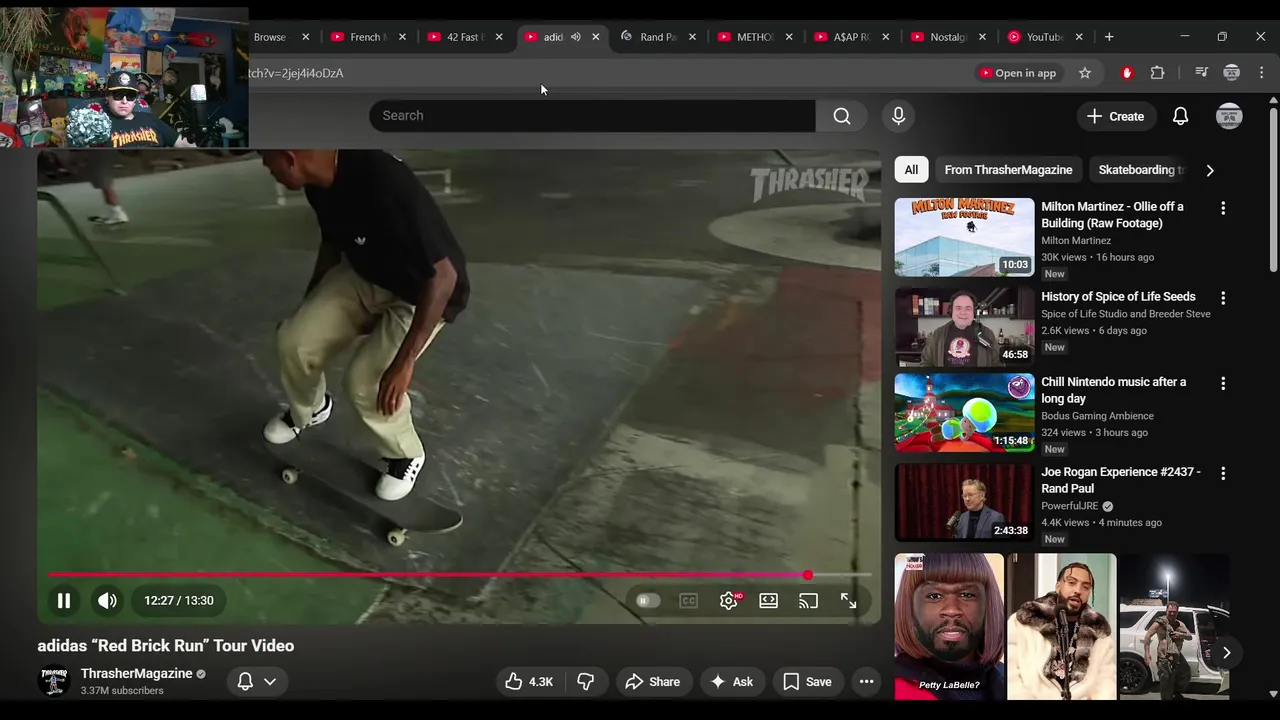Open the Create button
1280x720 pixels.
(1115, 116)
